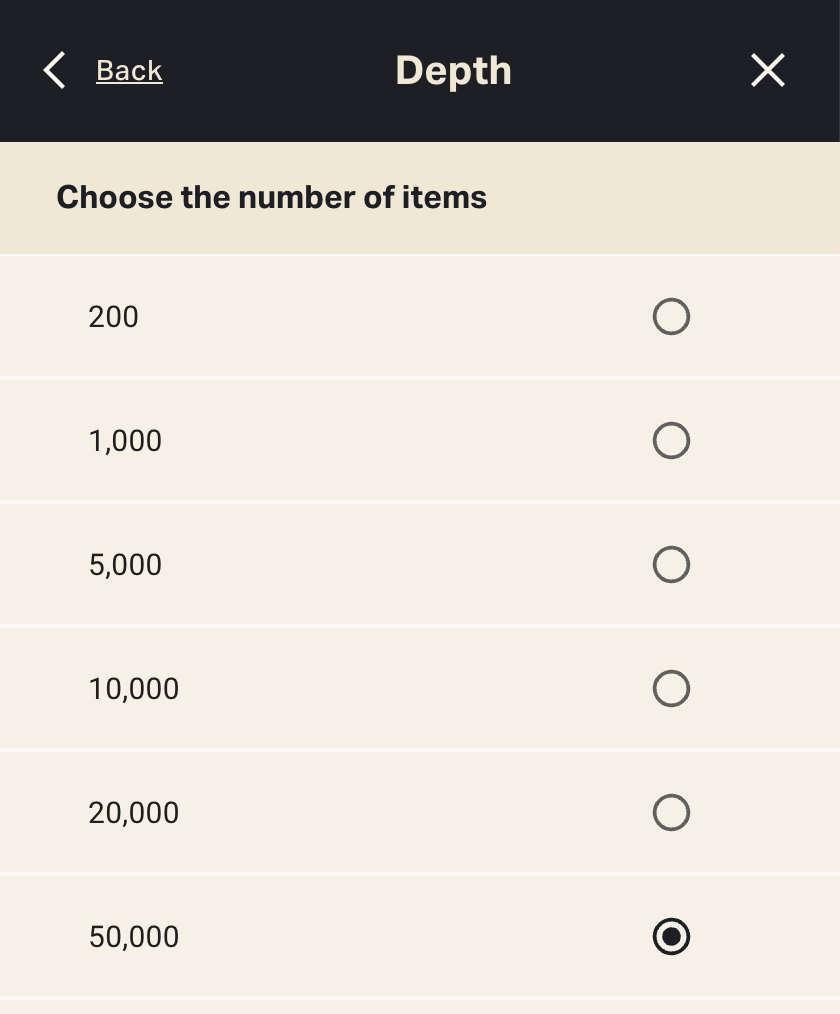Click the partially visible row below 50,000
This screenshot has height=1014, width=840.
pos(420,1007)
